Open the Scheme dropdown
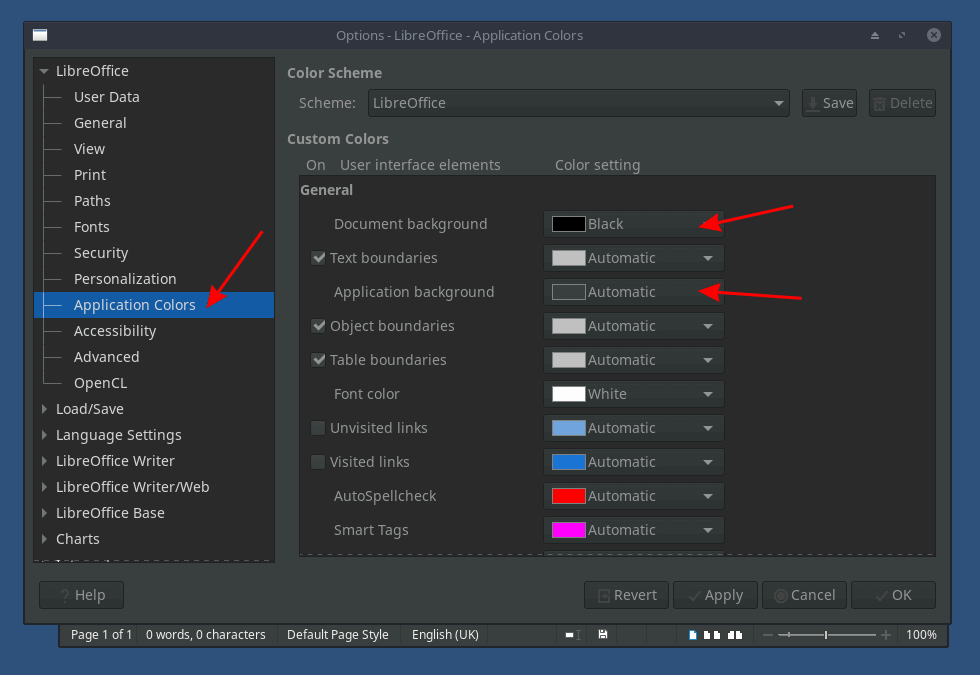Viewport: 980px width, 675px height. click(778, 102)
